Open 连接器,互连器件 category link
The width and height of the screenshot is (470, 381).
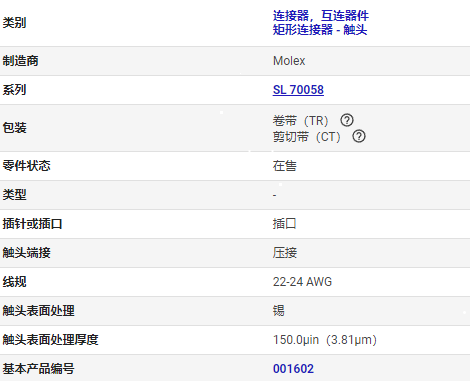(x=321, y=16)
